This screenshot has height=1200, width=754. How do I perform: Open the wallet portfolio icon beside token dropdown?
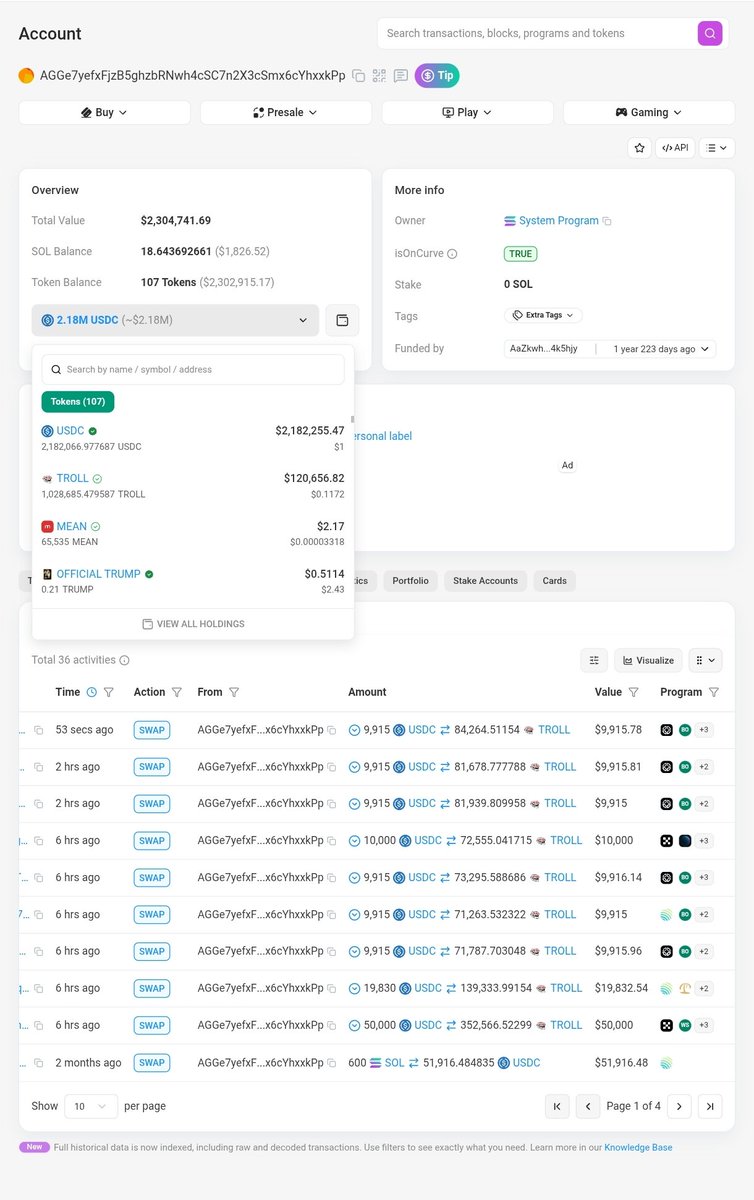tap(342, 320)
